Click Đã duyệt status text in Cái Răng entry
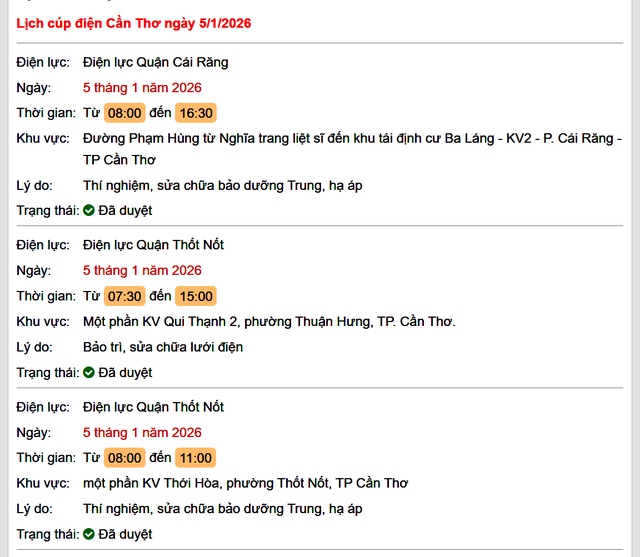This screenshot has width=640, height=557. click(x=125, y=211)
